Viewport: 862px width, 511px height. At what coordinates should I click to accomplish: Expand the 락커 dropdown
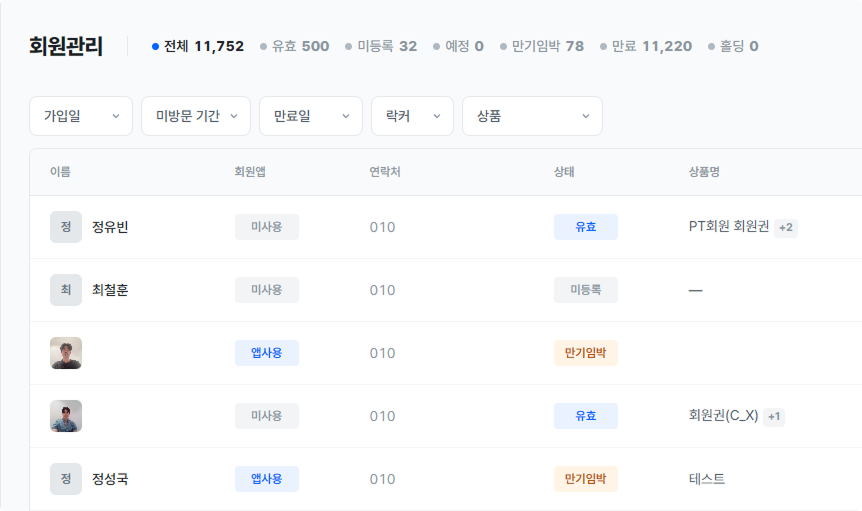click(412, 116)
